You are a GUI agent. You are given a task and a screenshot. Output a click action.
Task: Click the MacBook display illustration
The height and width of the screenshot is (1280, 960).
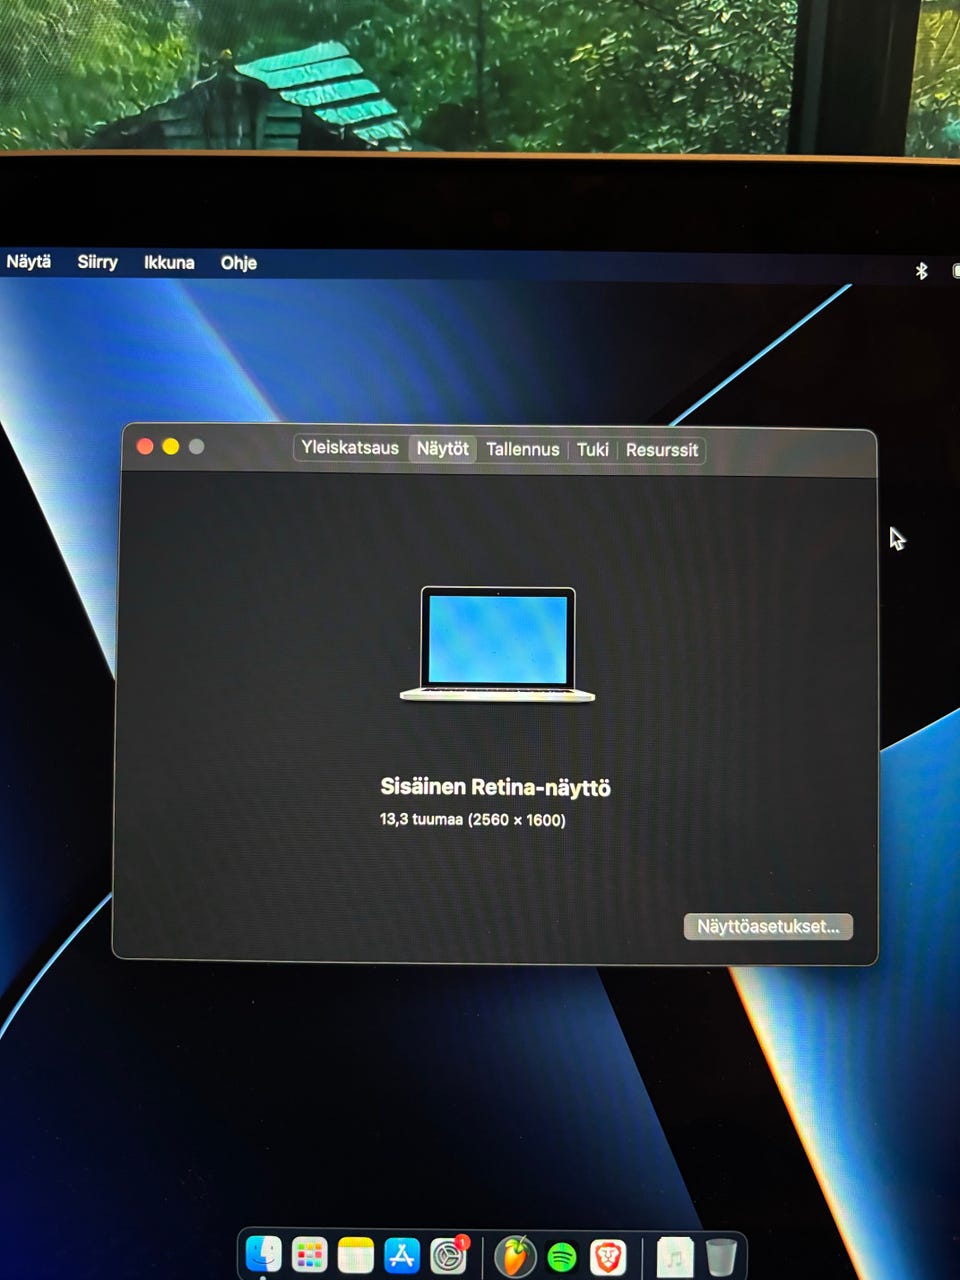pyautogui.click(x=497, y=644)
